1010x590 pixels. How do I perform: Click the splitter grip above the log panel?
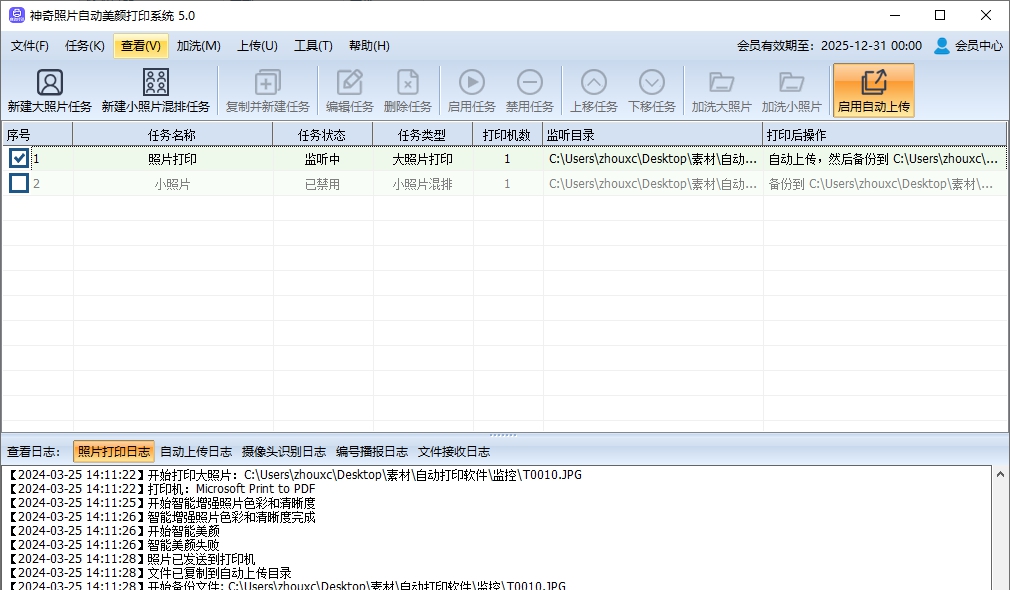tap(503, 435)
